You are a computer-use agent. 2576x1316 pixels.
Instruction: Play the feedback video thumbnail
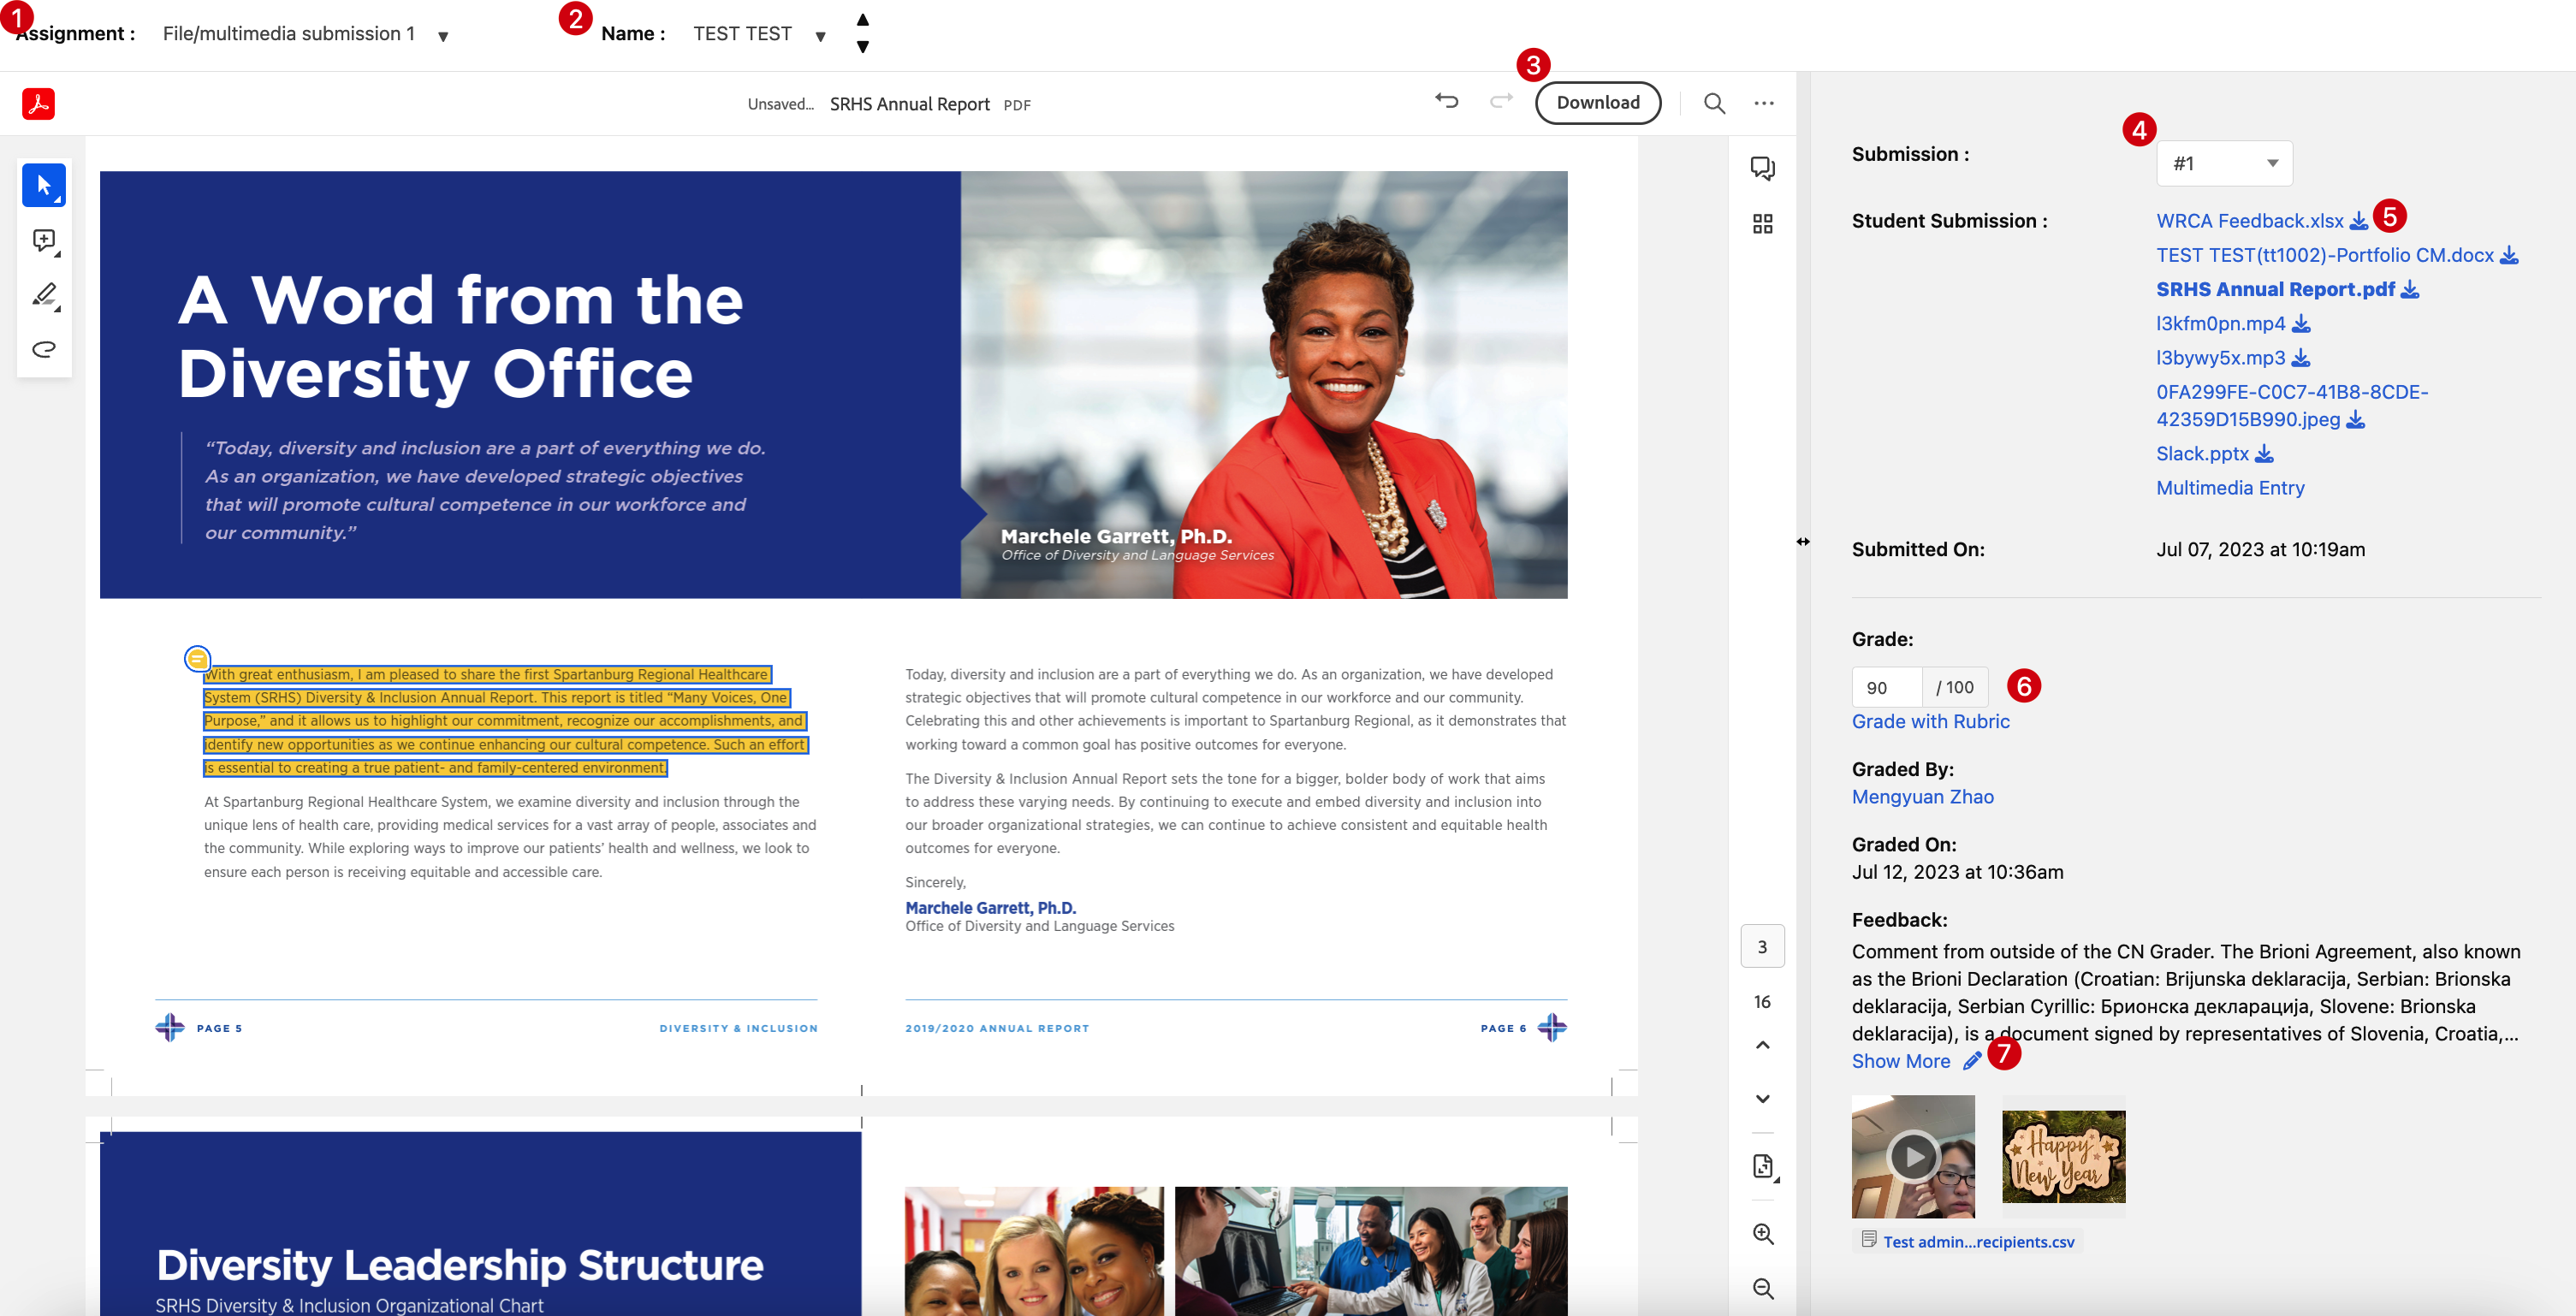[x=1912, y=1156]
